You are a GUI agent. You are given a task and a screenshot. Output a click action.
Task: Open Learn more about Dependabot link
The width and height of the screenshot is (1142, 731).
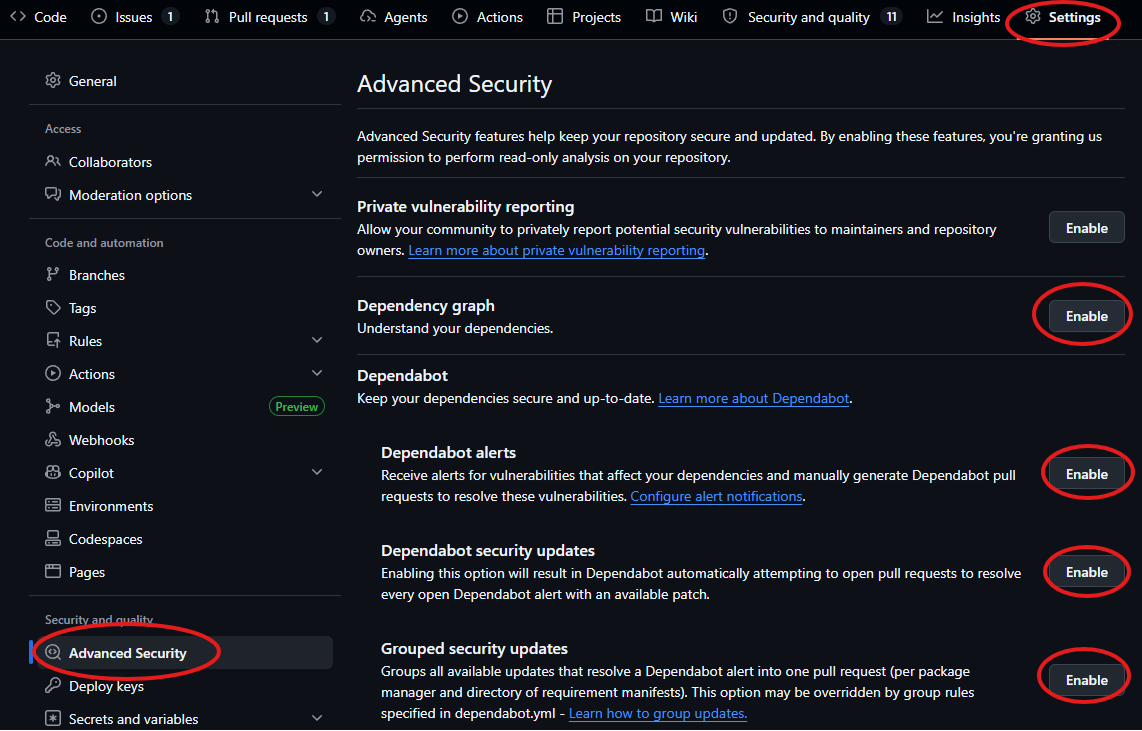754,398
